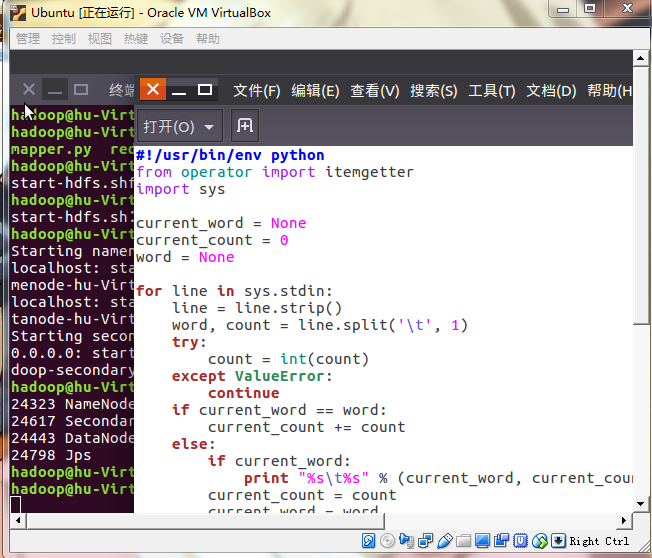Viewport: 652px width, 558px height.
Task: Open the VirtualBox 视图 menu
Action: coord(100,39)
